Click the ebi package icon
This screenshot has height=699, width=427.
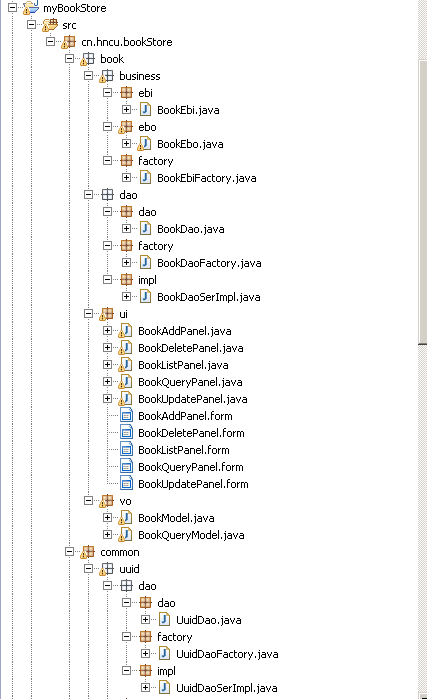click(127, 93)
